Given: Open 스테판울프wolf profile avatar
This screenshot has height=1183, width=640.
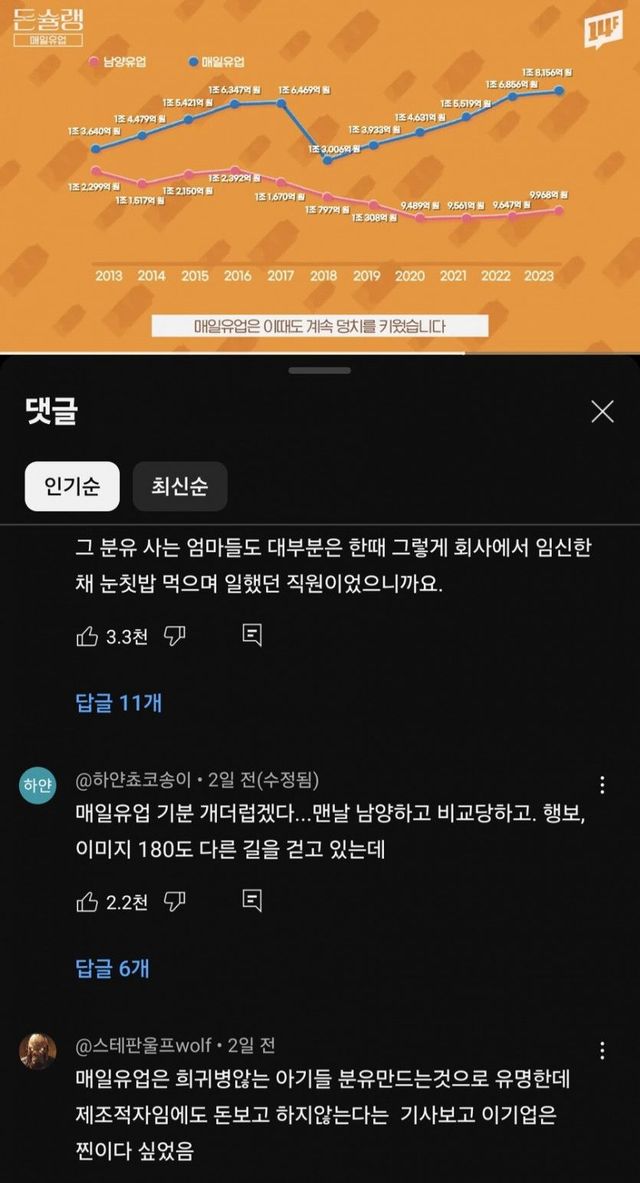Looking at the screenshot, I should [37, 1051].
